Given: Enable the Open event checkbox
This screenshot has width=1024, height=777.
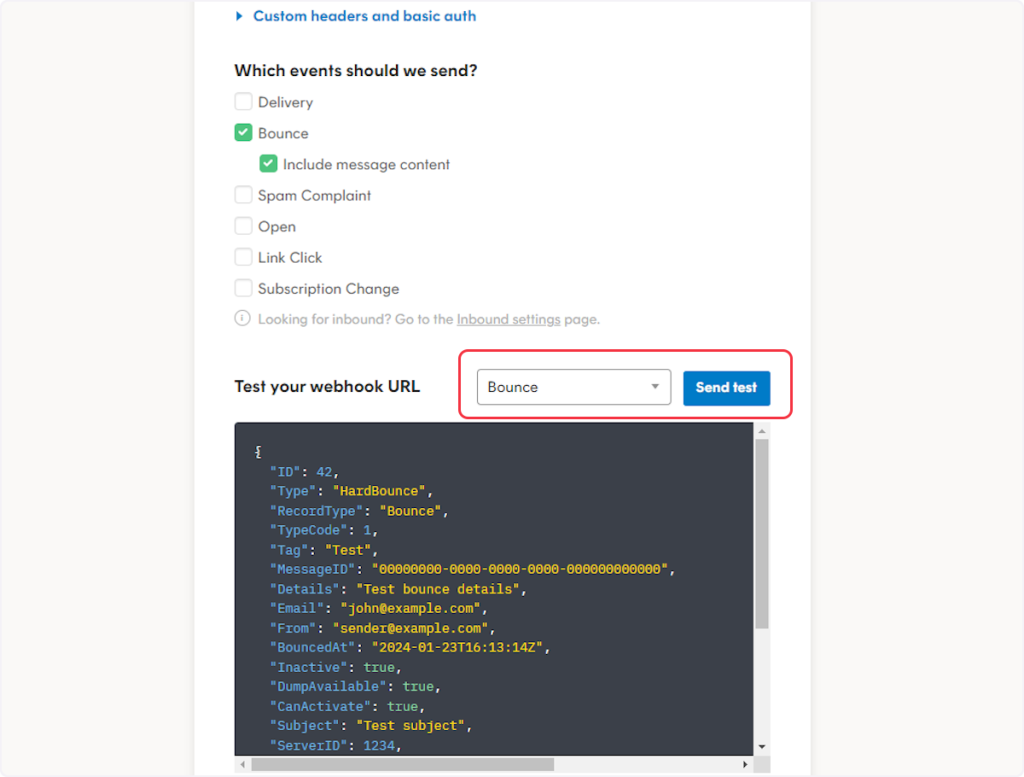Looking at the screenshot, I should 243,226.
